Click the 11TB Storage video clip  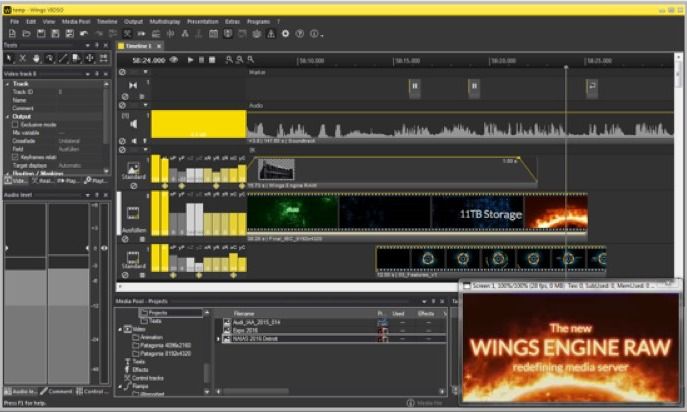point(477,213)
